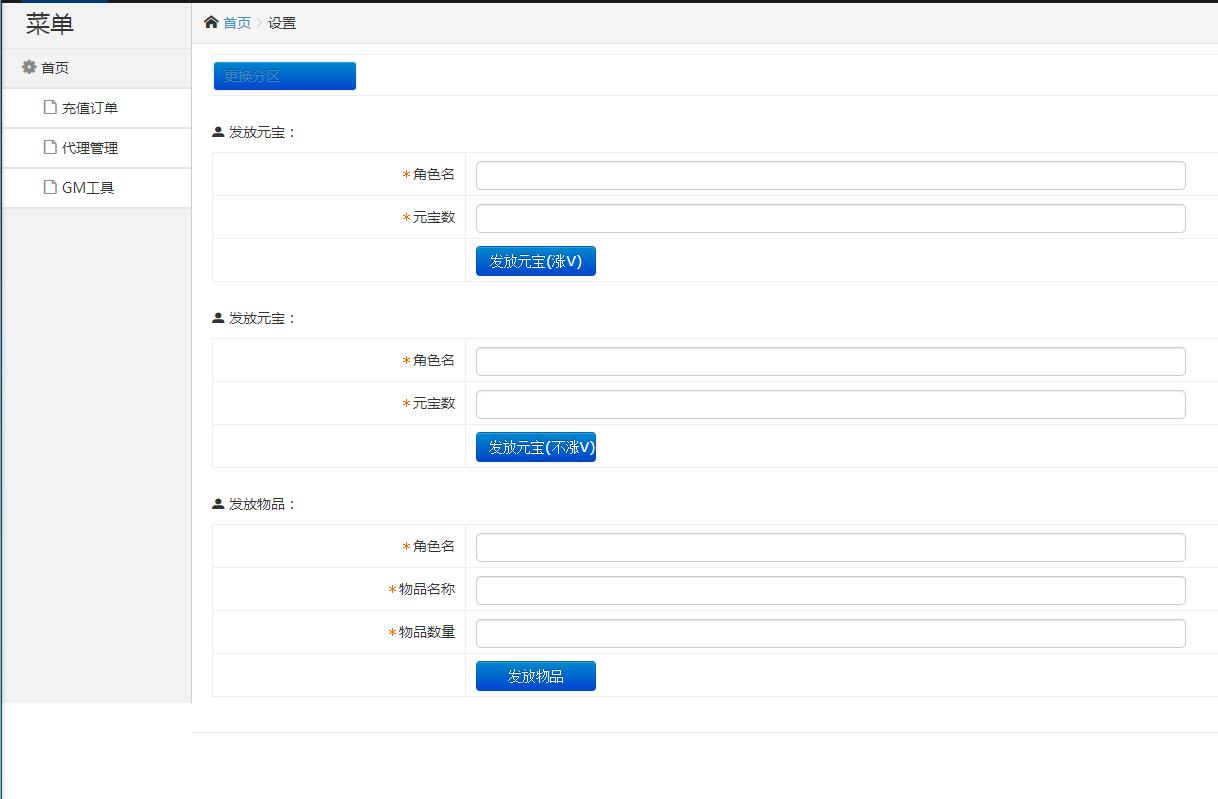The height and width of the screenshot is (799, 1218).
Task: Click the home icon in the breadcrumb bar
Action: pyautogui.click(x=210, y=21)
